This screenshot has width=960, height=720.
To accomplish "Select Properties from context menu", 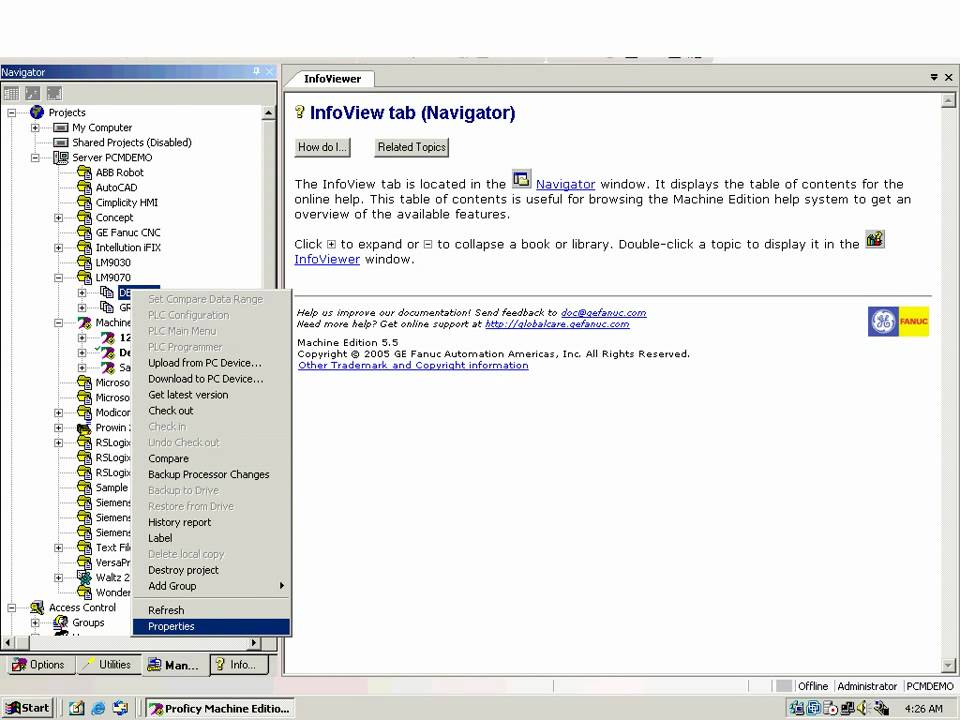I will click(211, 626).
